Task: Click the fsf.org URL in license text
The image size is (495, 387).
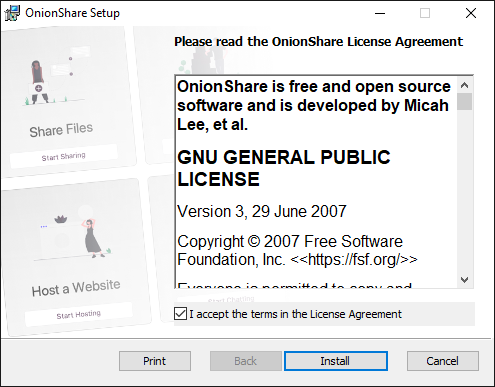Action: pos(354,259)
